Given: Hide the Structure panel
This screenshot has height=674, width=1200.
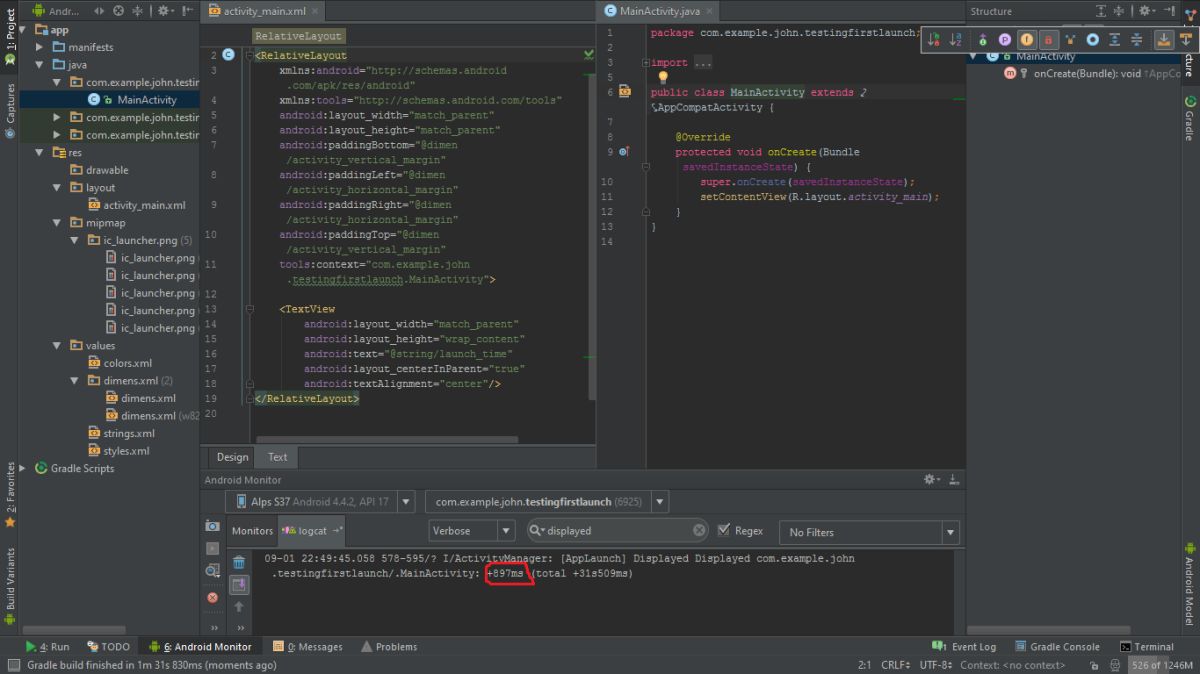Looking at the screenshot, I should click(1169, 11).
